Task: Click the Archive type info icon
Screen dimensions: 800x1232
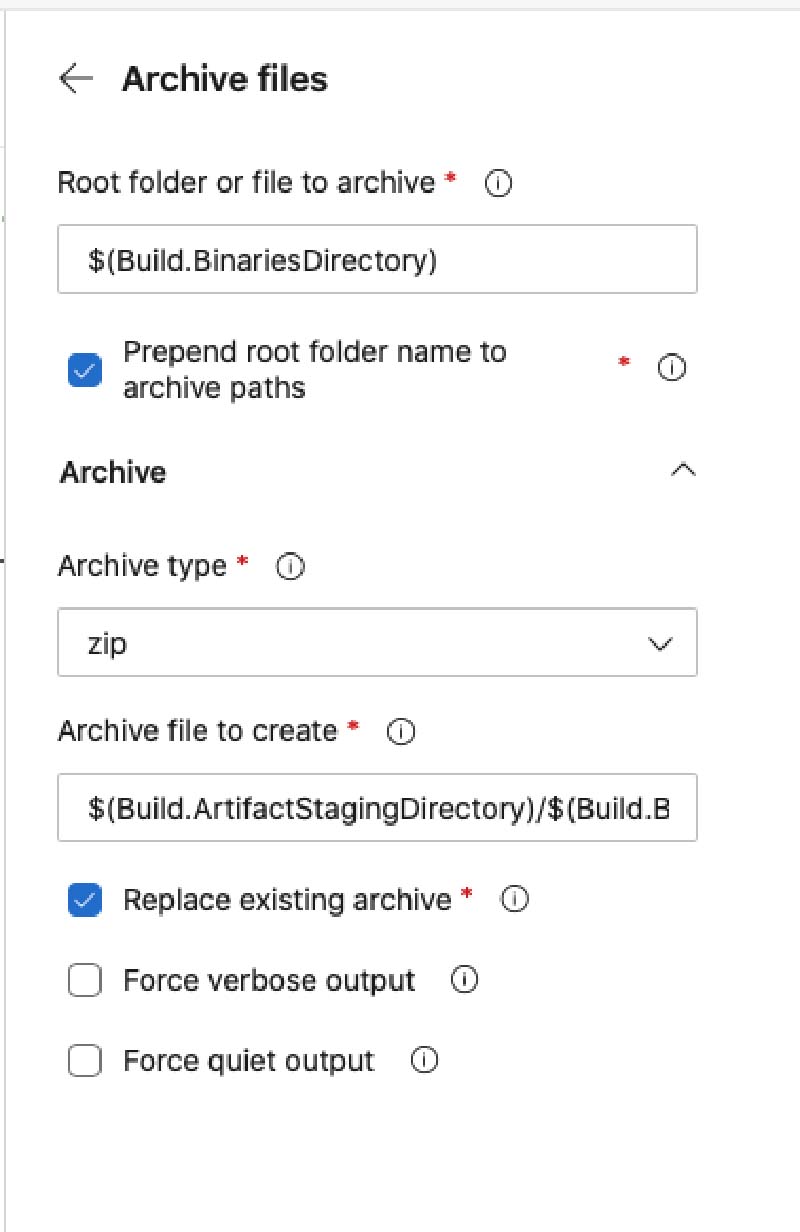Action: pyautogui.click(x=290, y=568)
